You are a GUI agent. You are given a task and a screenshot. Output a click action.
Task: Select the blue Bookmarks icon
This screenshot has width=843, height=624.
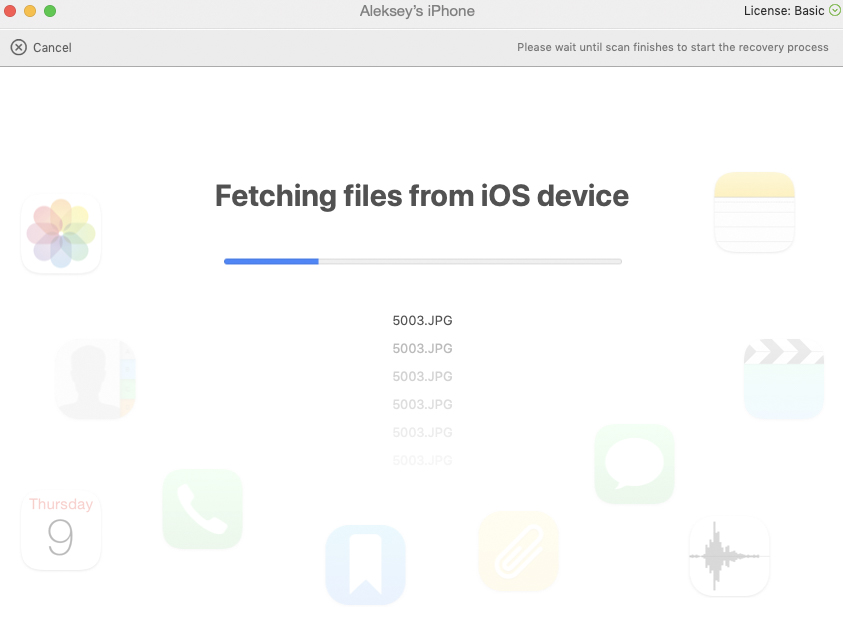click(x=365, y=565)
